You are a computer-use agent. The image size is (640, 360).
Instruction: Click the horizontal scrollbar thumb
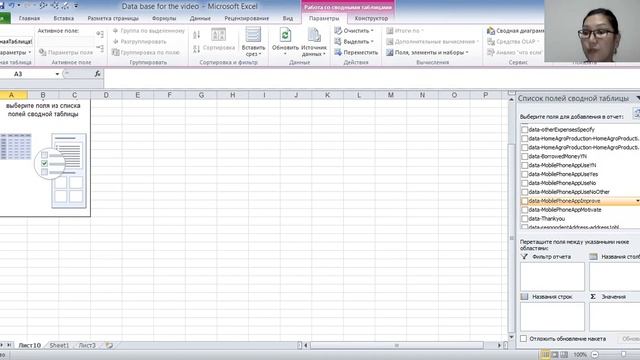coord(396,345)
